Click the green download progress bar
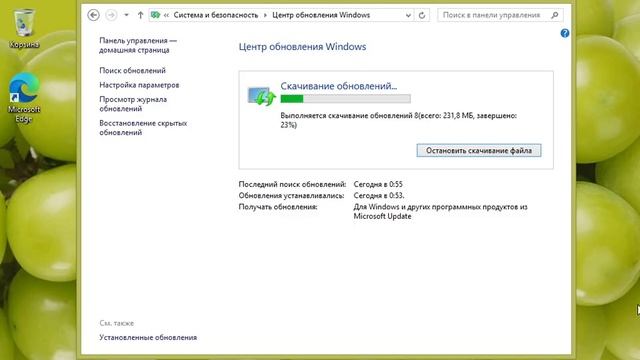This screenshot has width=640, height=360. 345,98
